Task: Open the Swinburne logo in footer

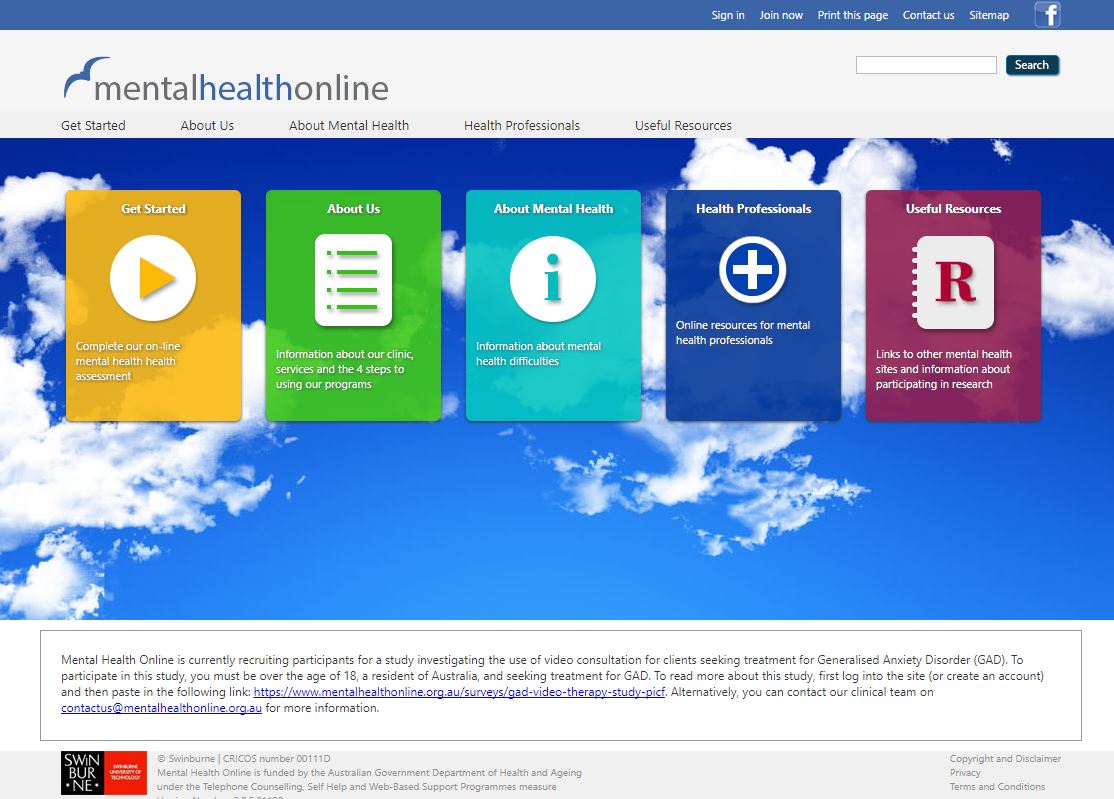Action: pyautogui.click(x=103, y=773)
